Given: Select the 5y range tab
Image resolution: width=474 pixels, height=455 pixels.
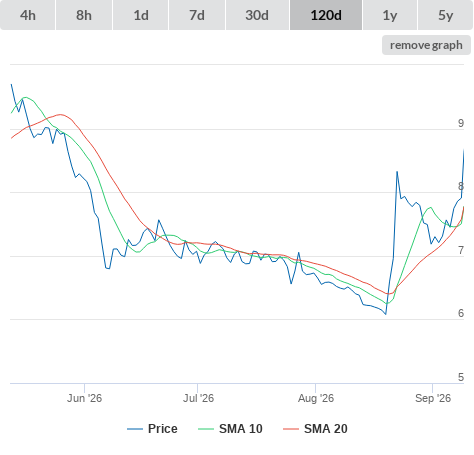Looking at the screenshot, I should click(445, 15).
